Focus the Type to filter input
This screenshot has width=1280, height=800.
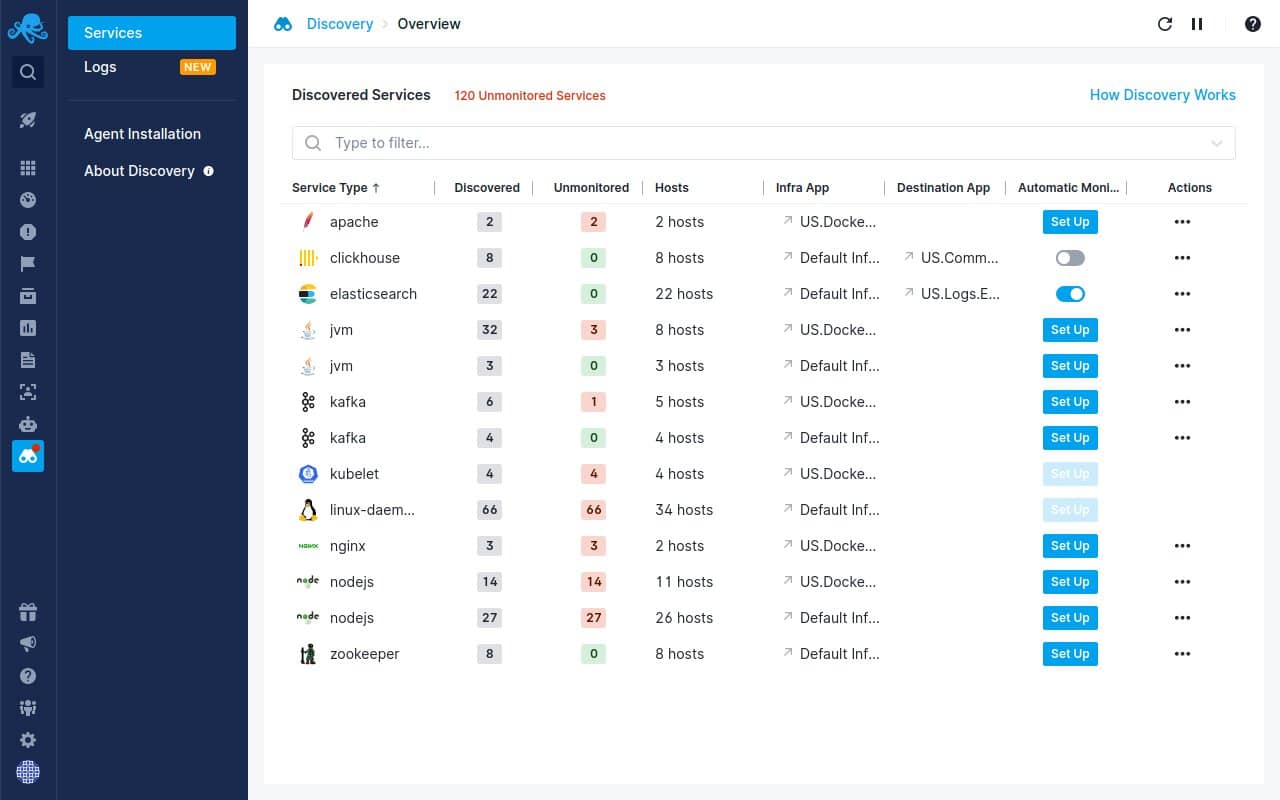coord(764,143)
